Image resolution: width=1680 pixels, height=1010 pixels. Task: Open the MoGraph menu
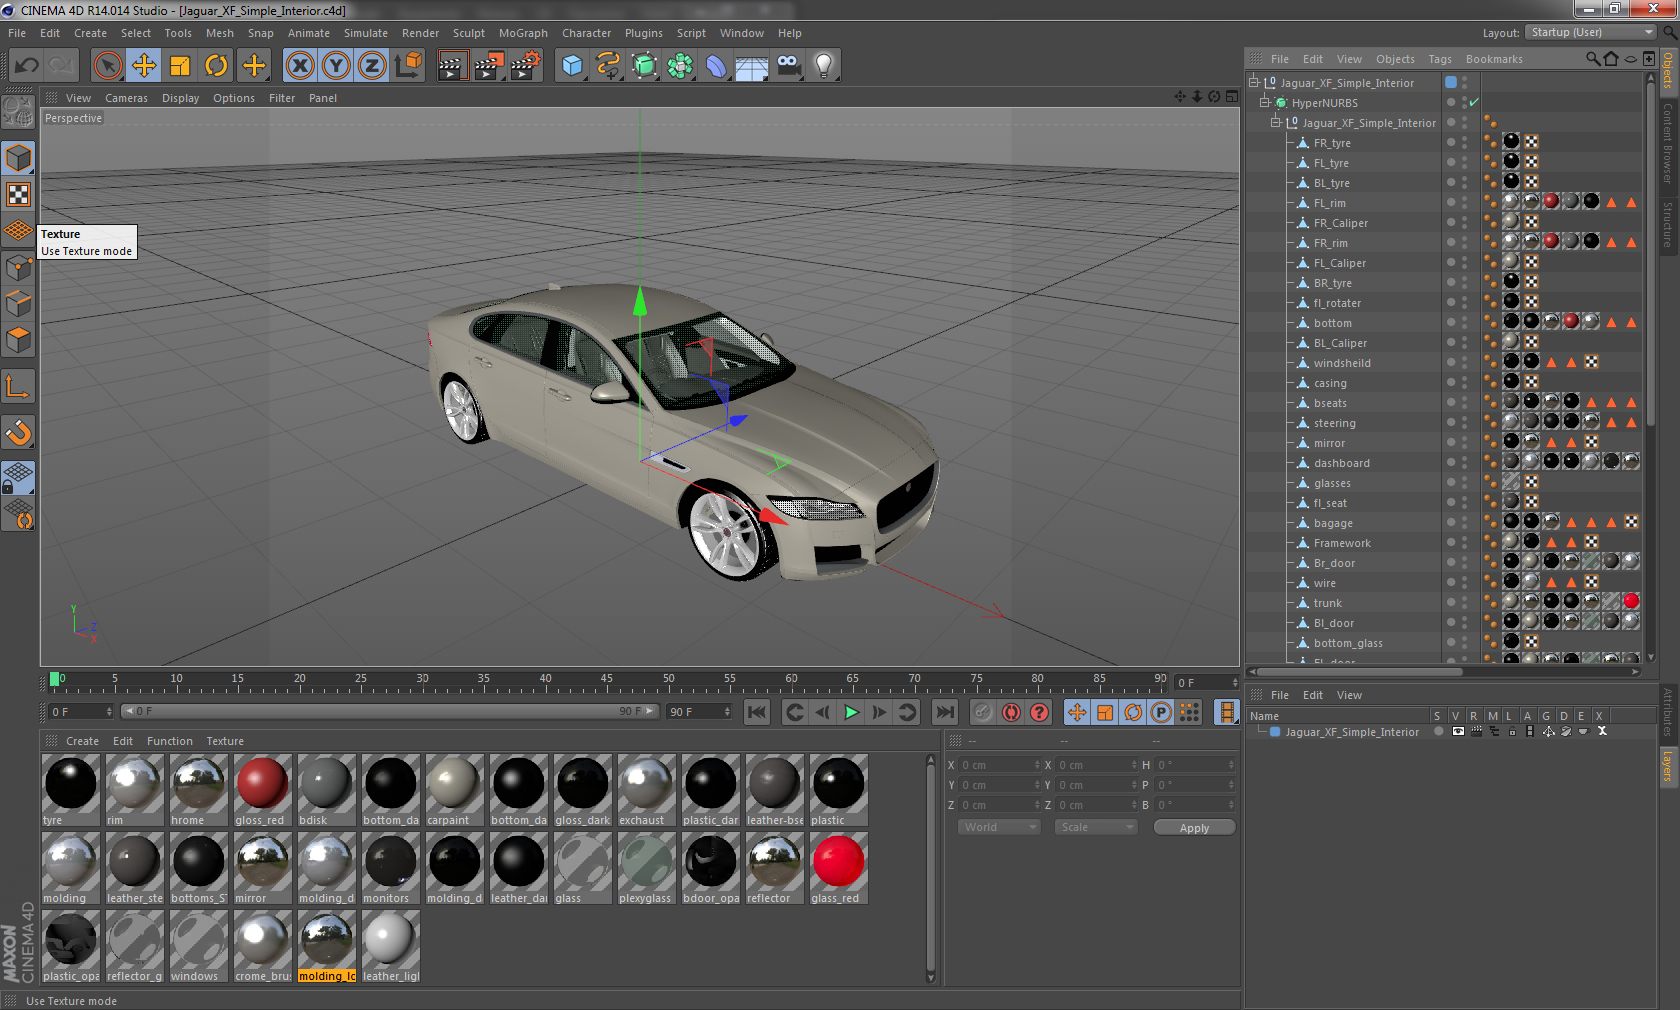[523, 33]
